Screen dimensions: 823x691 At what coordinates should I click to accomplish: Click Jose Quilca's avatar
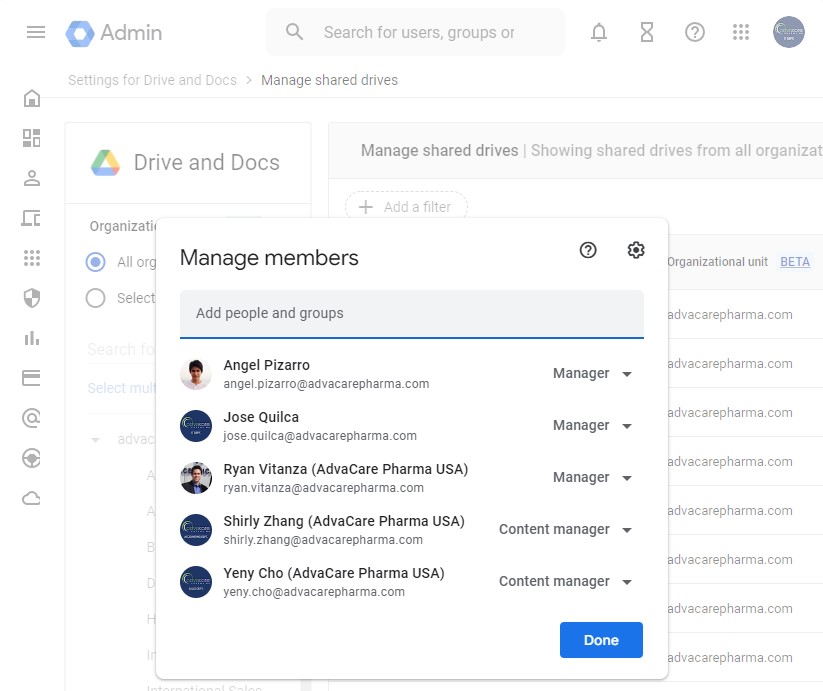(x=196, y=426)
